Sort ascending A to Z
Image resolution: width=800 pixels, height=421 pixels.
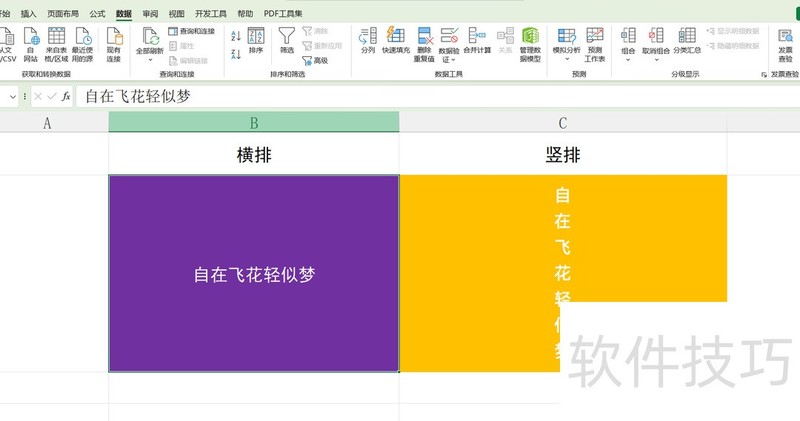[x=236, y=36]
